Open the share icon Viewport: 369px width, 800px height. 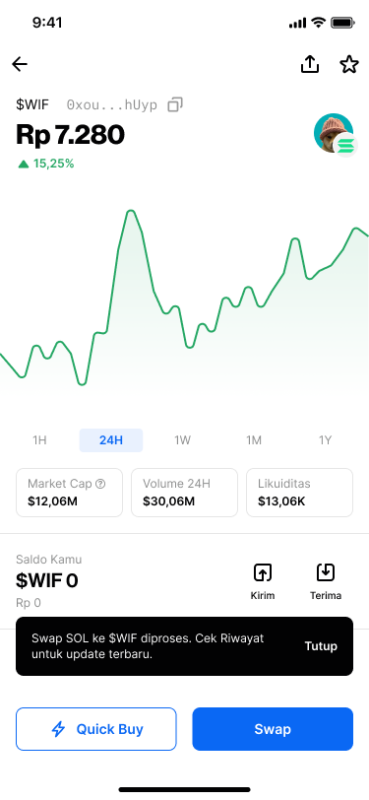(310, 64)
